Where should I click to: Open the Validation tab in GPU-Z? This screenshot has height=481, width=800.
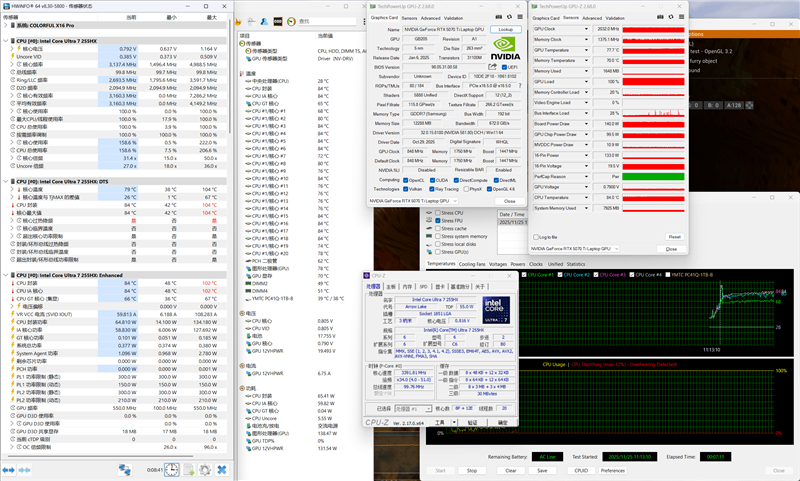[x=453, y=18]
